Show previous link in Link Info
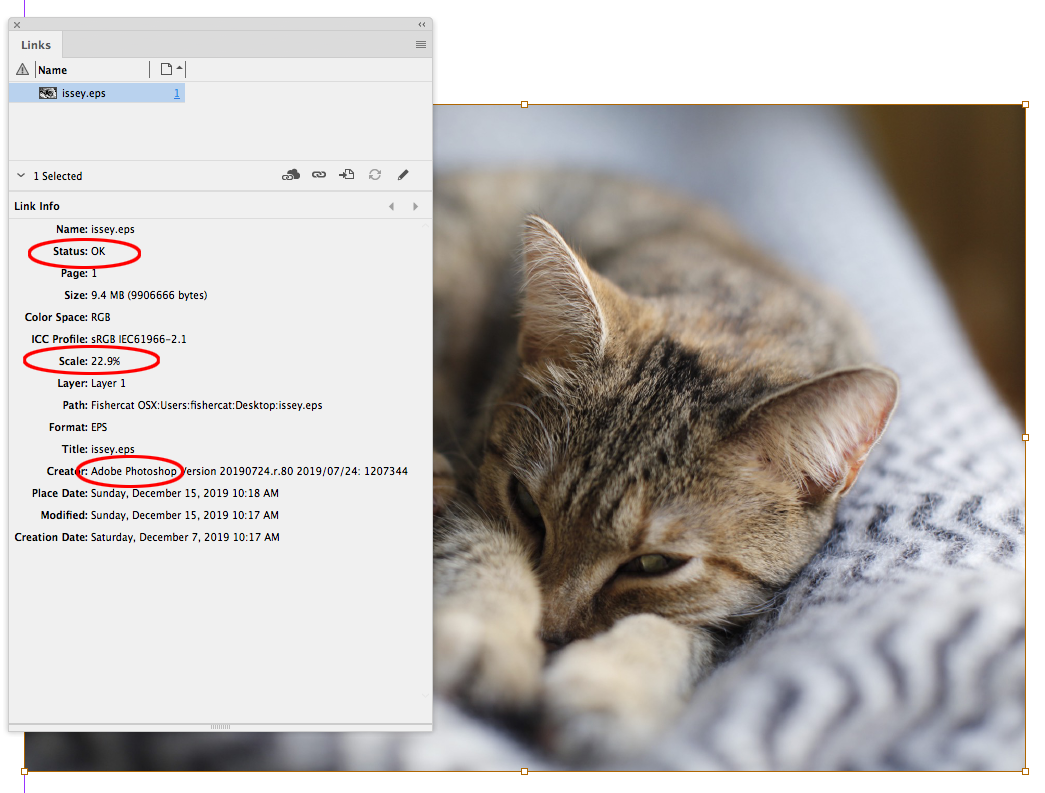Screen dimensions: 1045x793 pyautogui.click(x=392, y=207)
